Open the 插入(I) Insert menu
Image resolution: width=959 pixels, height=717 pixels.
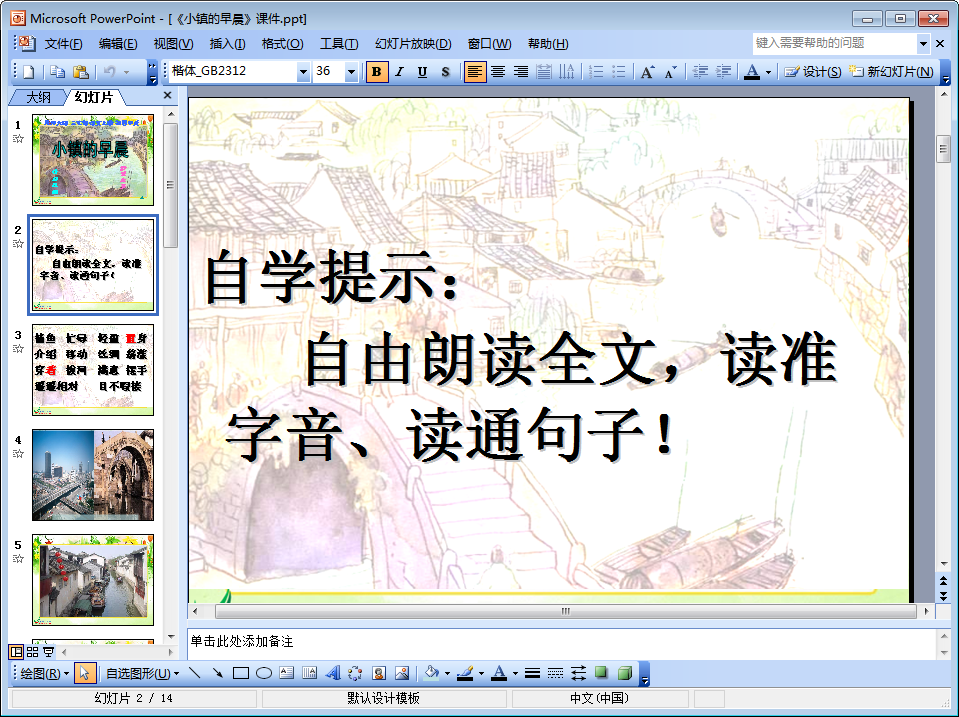point(227,44)
